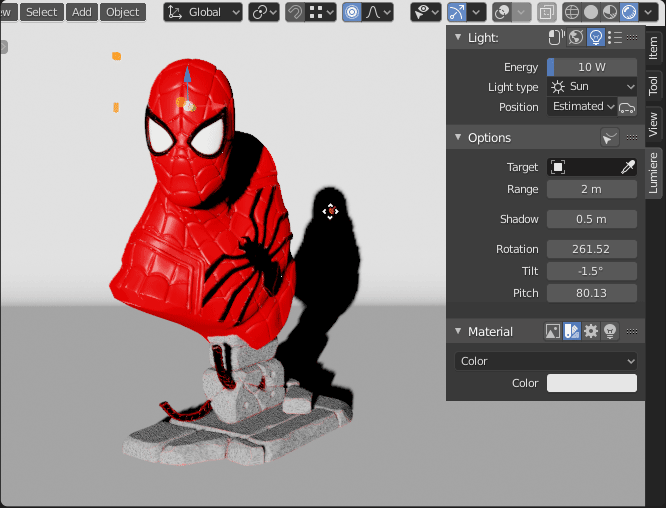Open the Object menu
Screen dimensions: 666x508
point(123,12)
